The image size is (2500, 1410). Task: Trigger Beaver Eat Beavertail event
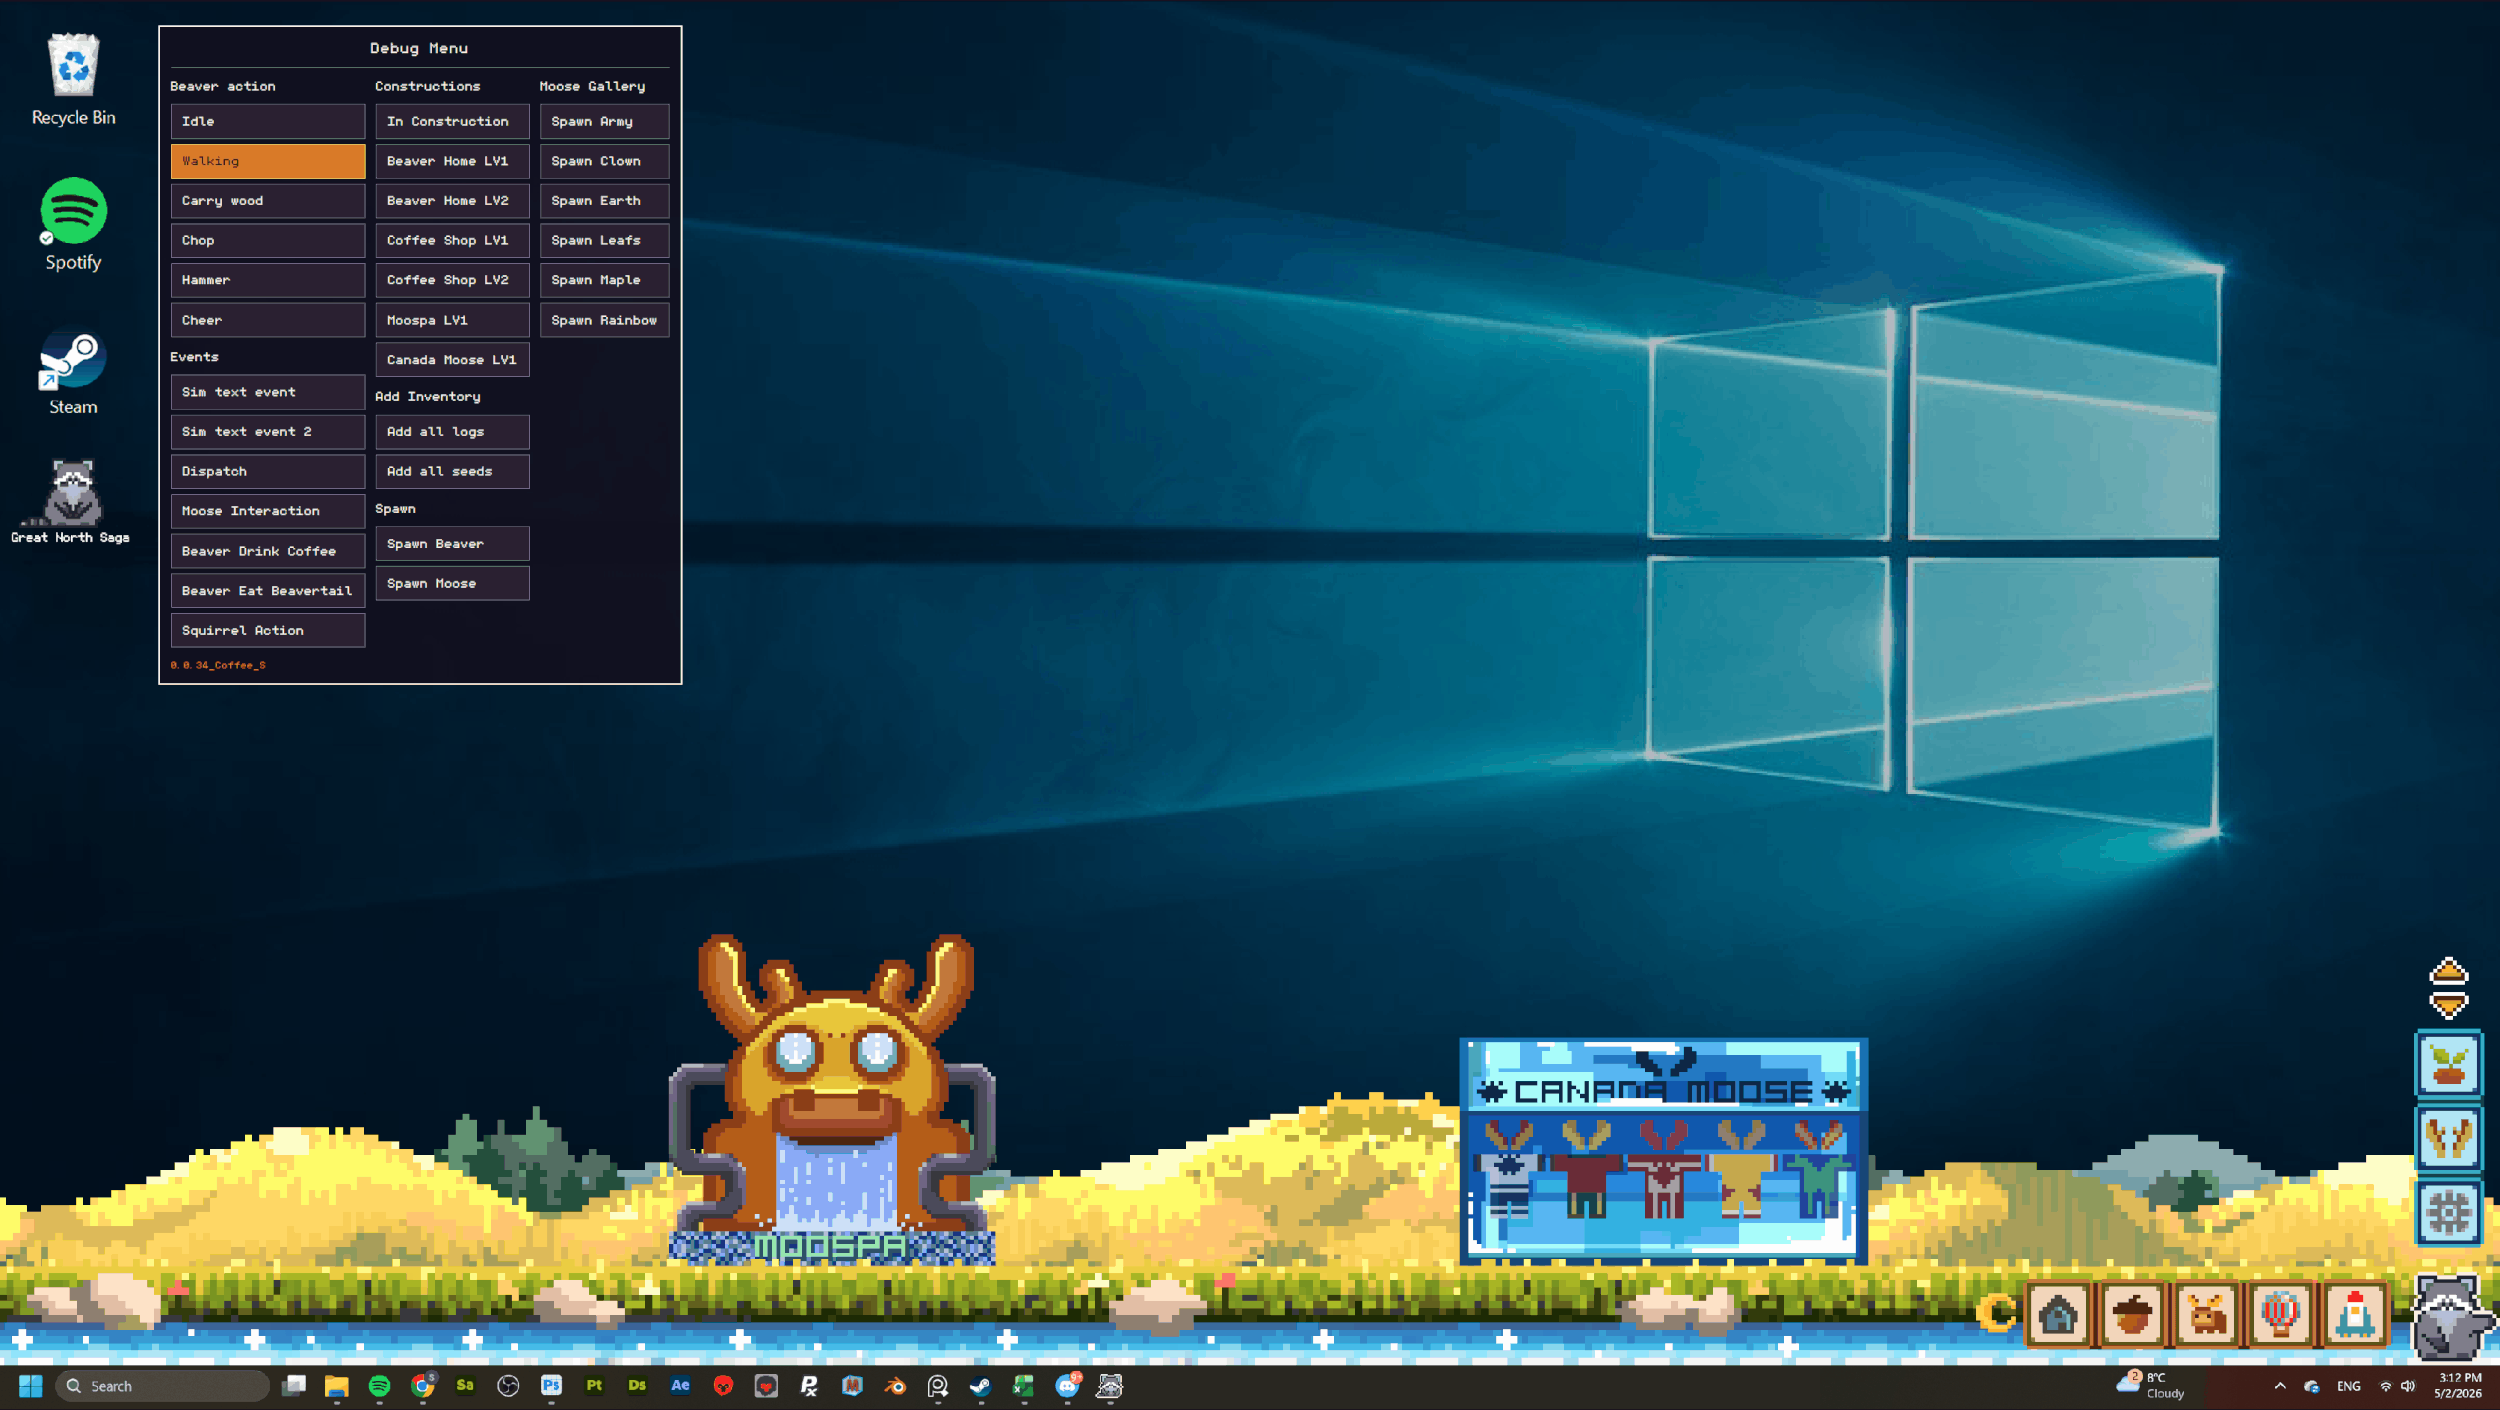pos(267,591)
